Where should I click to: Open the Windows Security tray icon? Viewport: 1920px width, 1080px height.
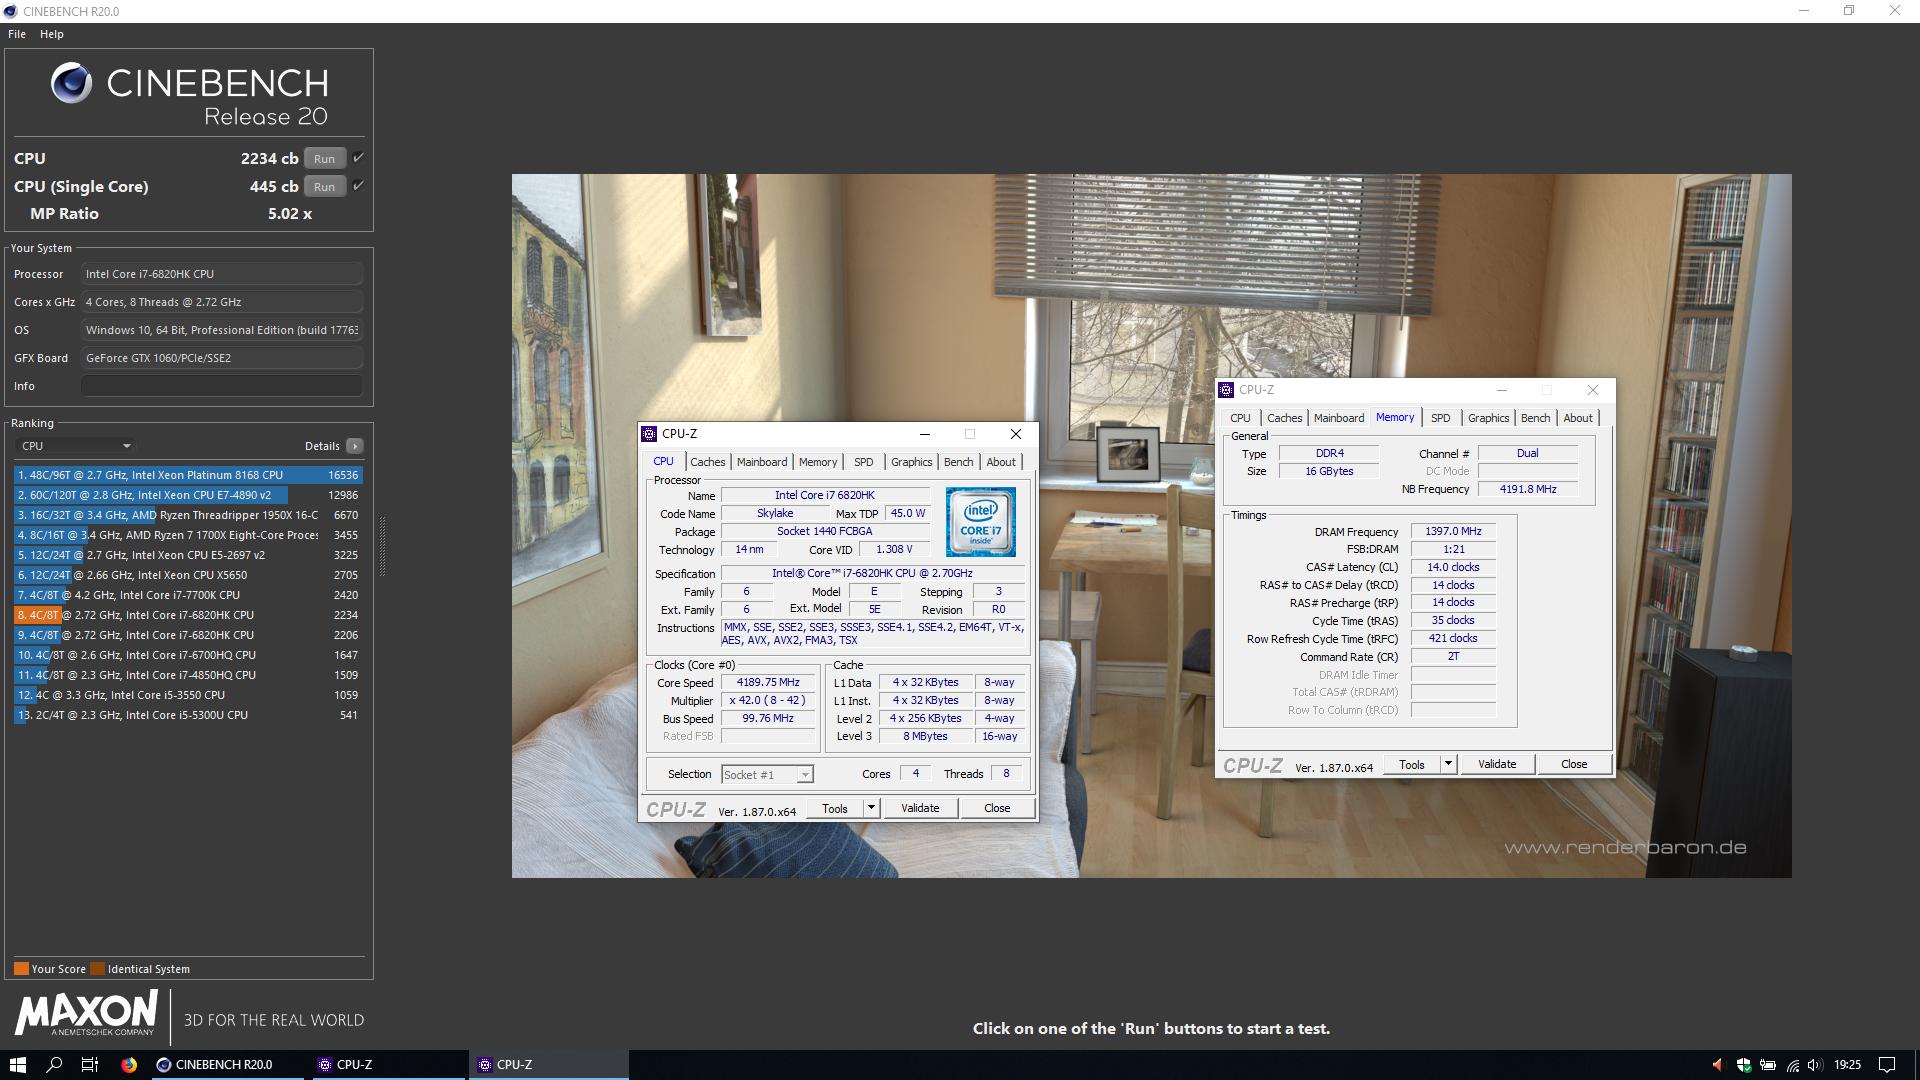(1743, 1065)
